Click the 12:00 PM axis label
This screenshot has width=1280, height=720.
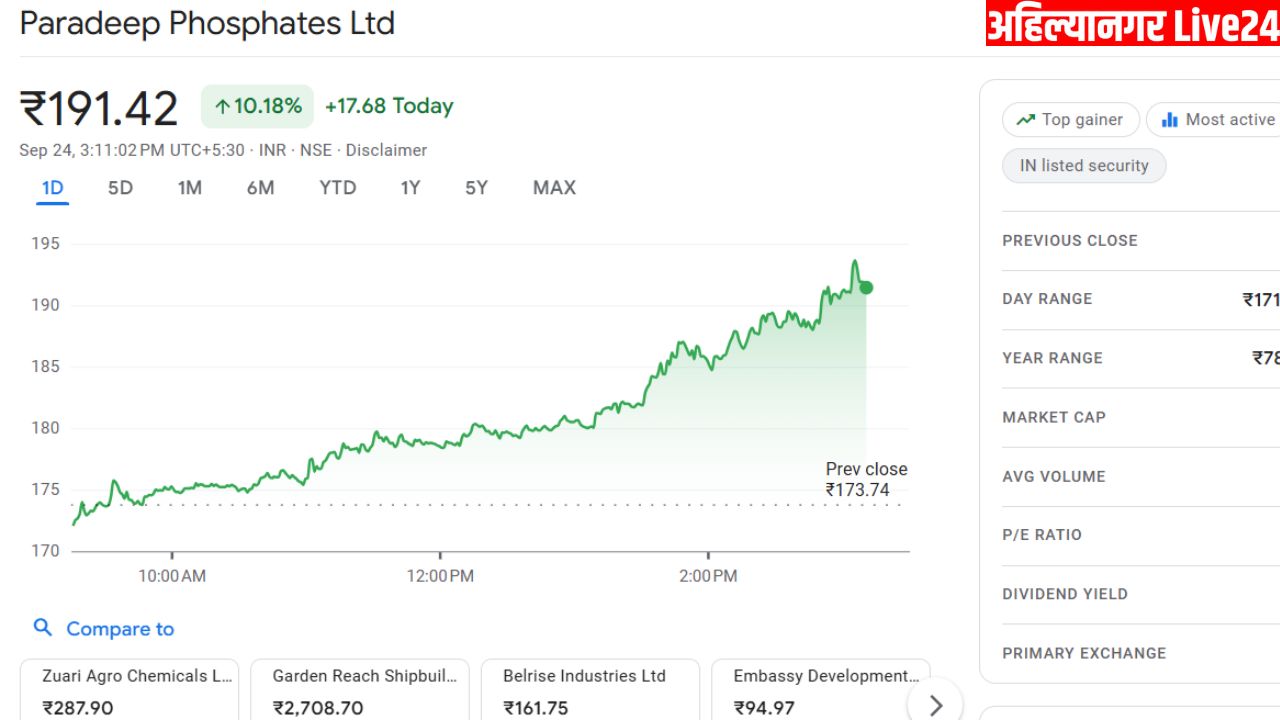[x=440, y=576]
